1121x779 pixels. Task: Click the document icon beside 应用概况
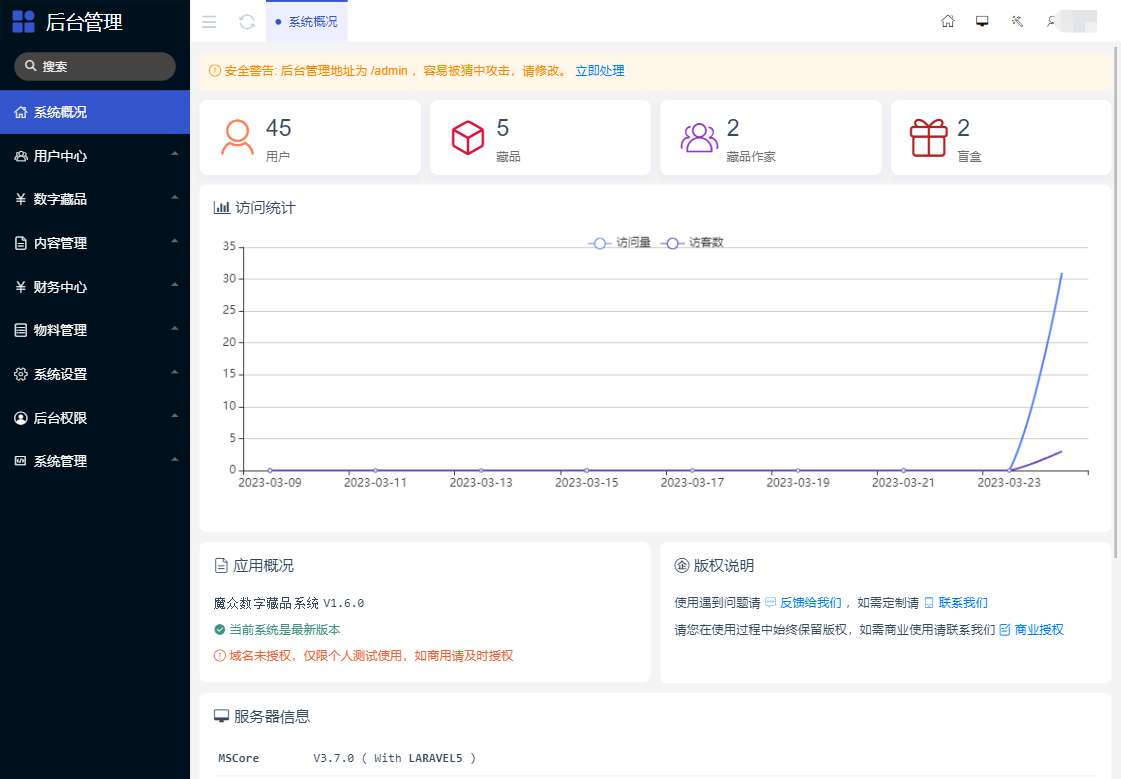[221, 565]
